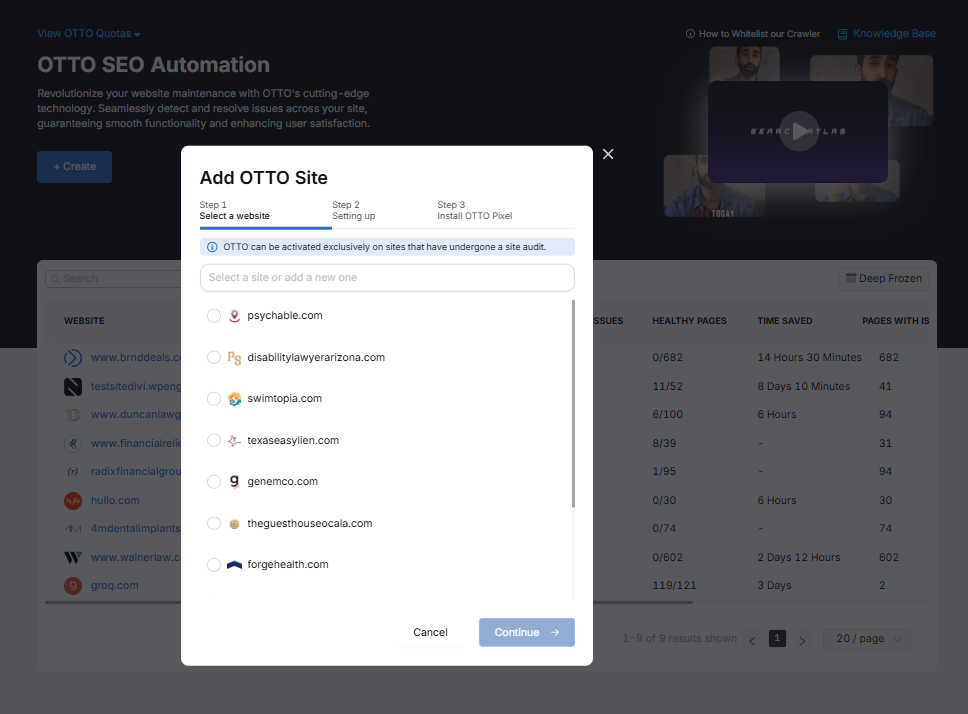Click the TIME SAVED column header
Image resolution: width=968 pixels, height=714 pixels.
(785, 321)
